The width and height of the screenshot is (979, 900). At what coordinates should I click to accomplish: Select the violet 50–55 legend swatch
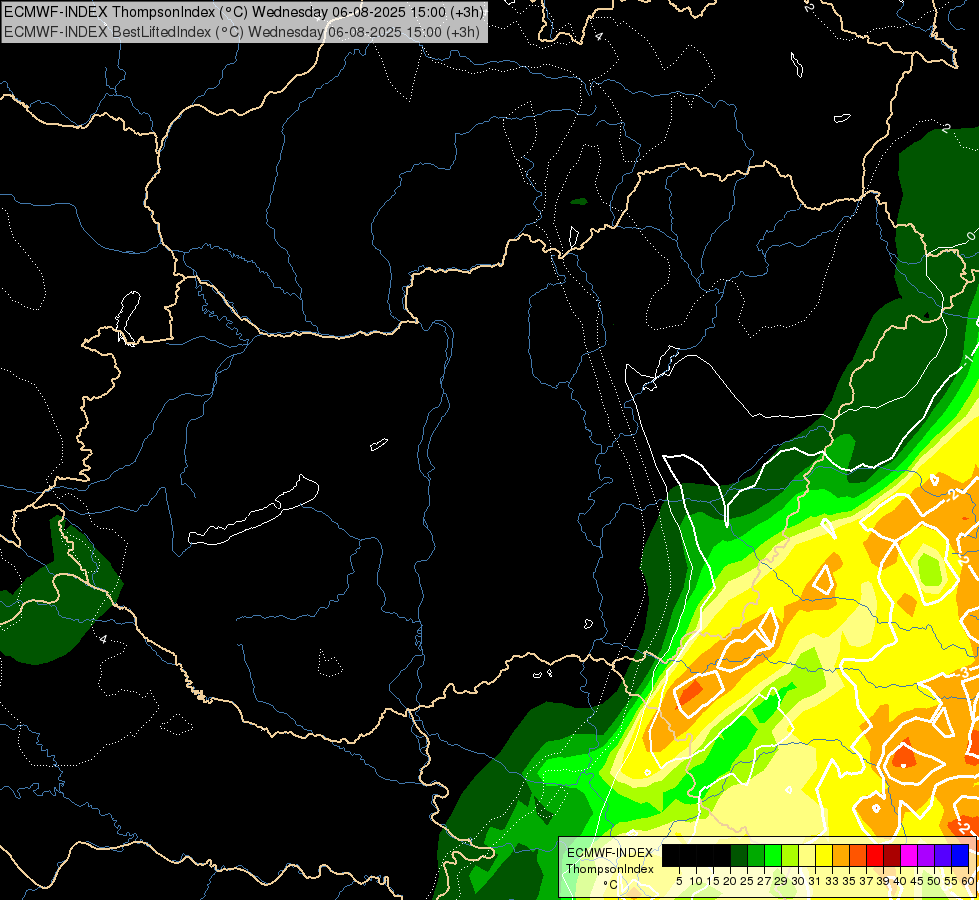(943, 855)
